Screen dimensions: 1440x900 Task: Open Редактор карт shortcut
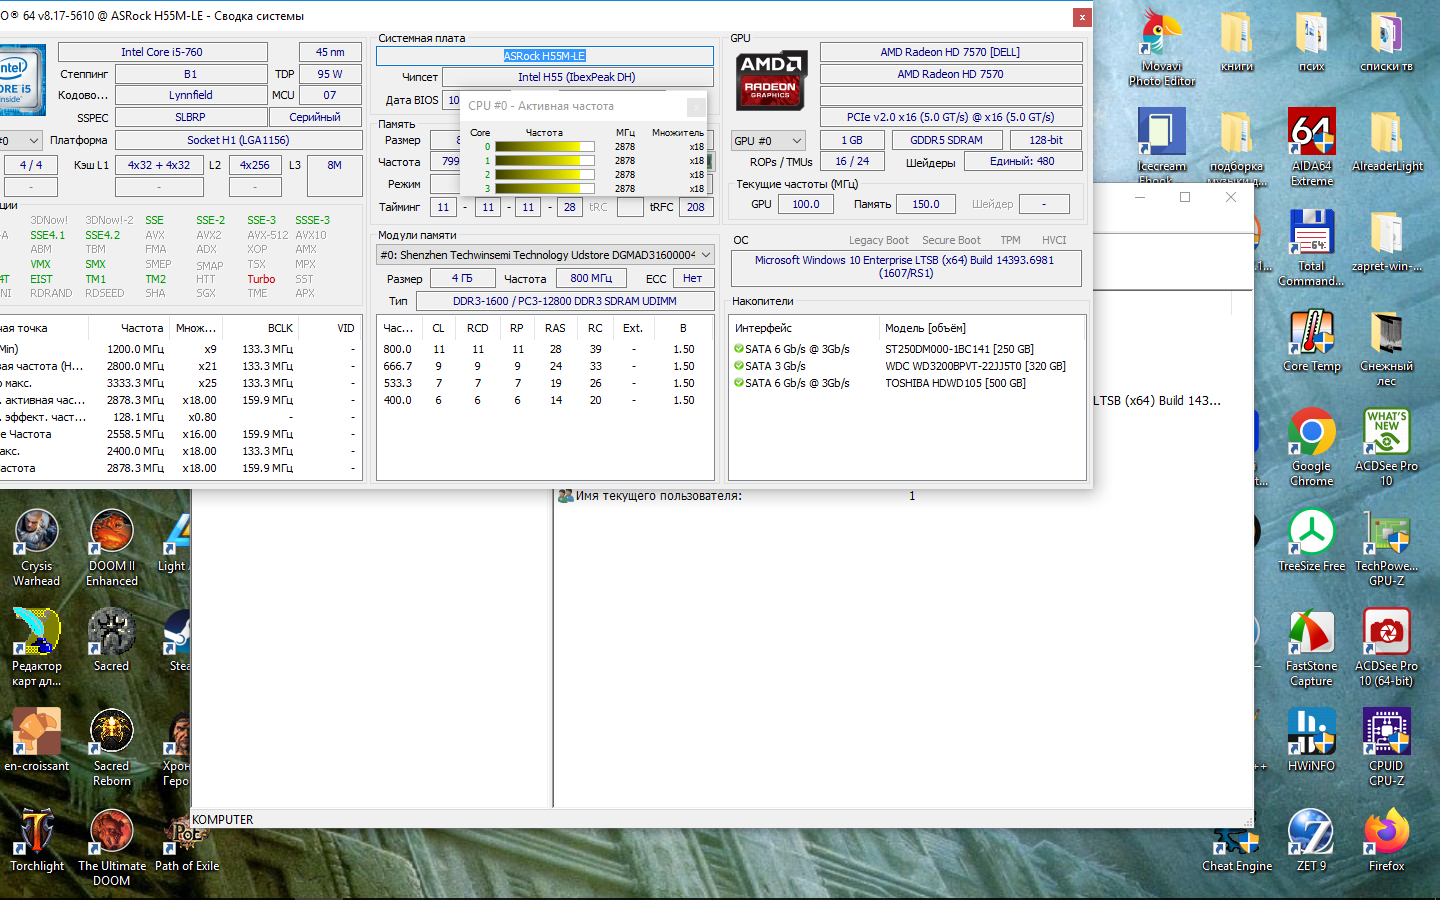click(37, 647)
